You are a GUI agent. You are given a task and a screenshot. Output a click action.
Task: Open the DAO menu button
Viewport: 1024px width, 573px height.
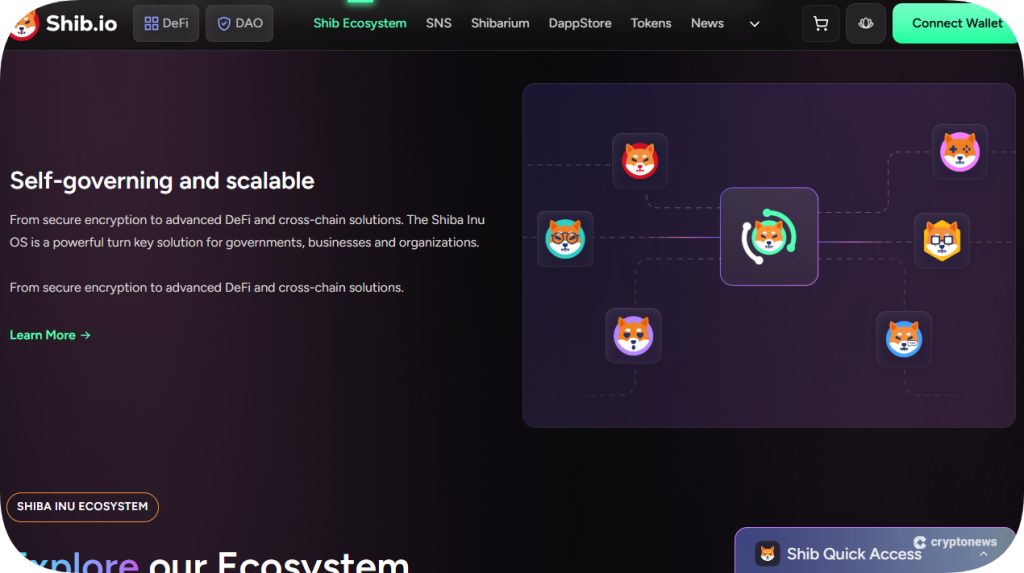tap(239, 23)
